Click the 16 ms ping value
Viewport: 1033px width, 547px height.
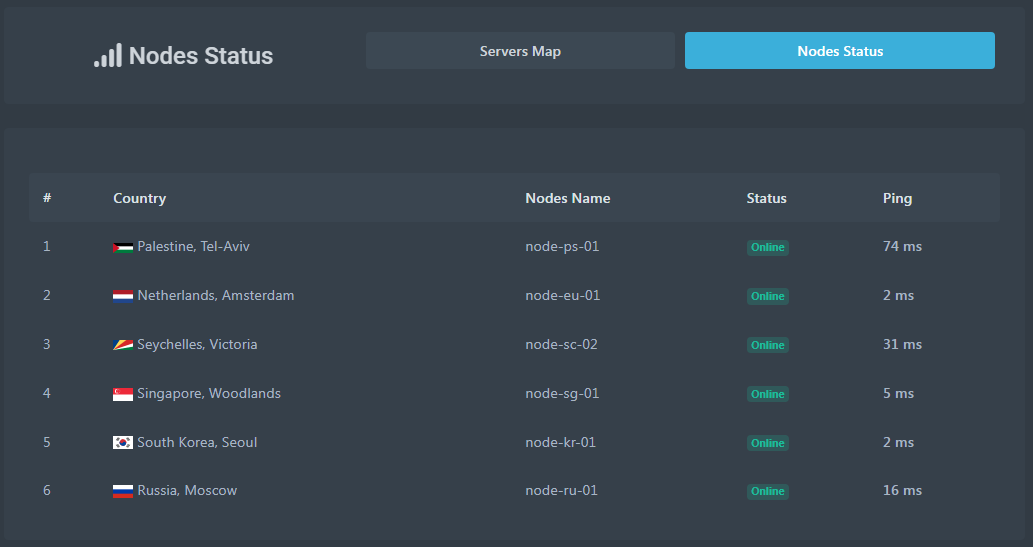tap(902, 490)
